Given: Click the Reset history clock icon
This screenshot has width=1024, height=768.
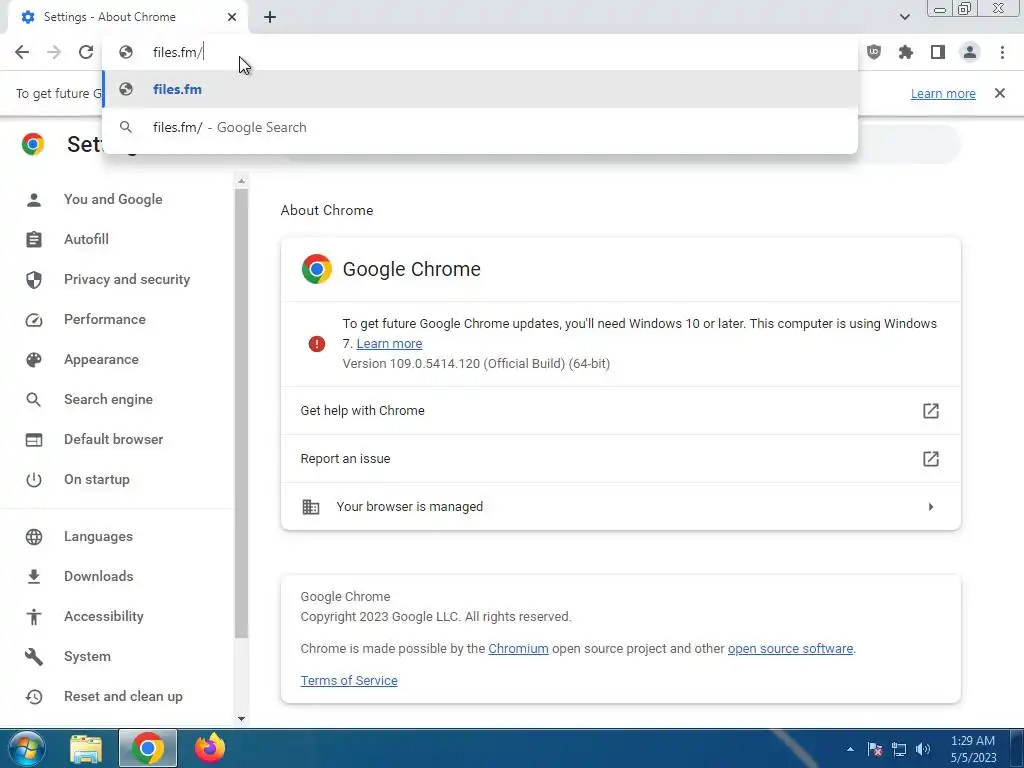Looking at the screenshot, I should coord(34,696).
